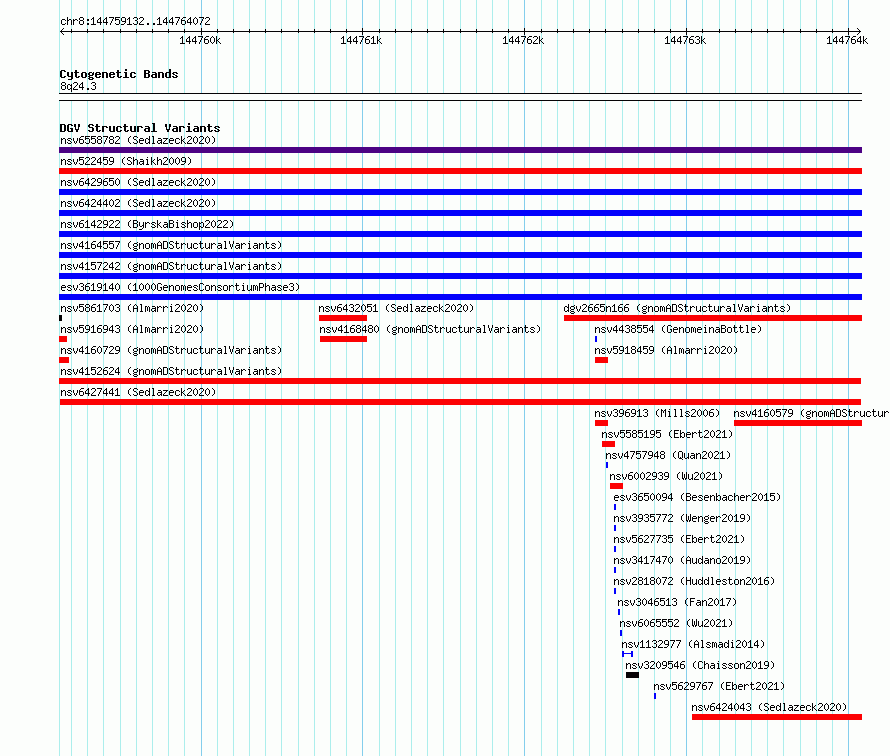Select the red bar under dgv2665n166
The image size is (890, 756).
click(713, 318)
